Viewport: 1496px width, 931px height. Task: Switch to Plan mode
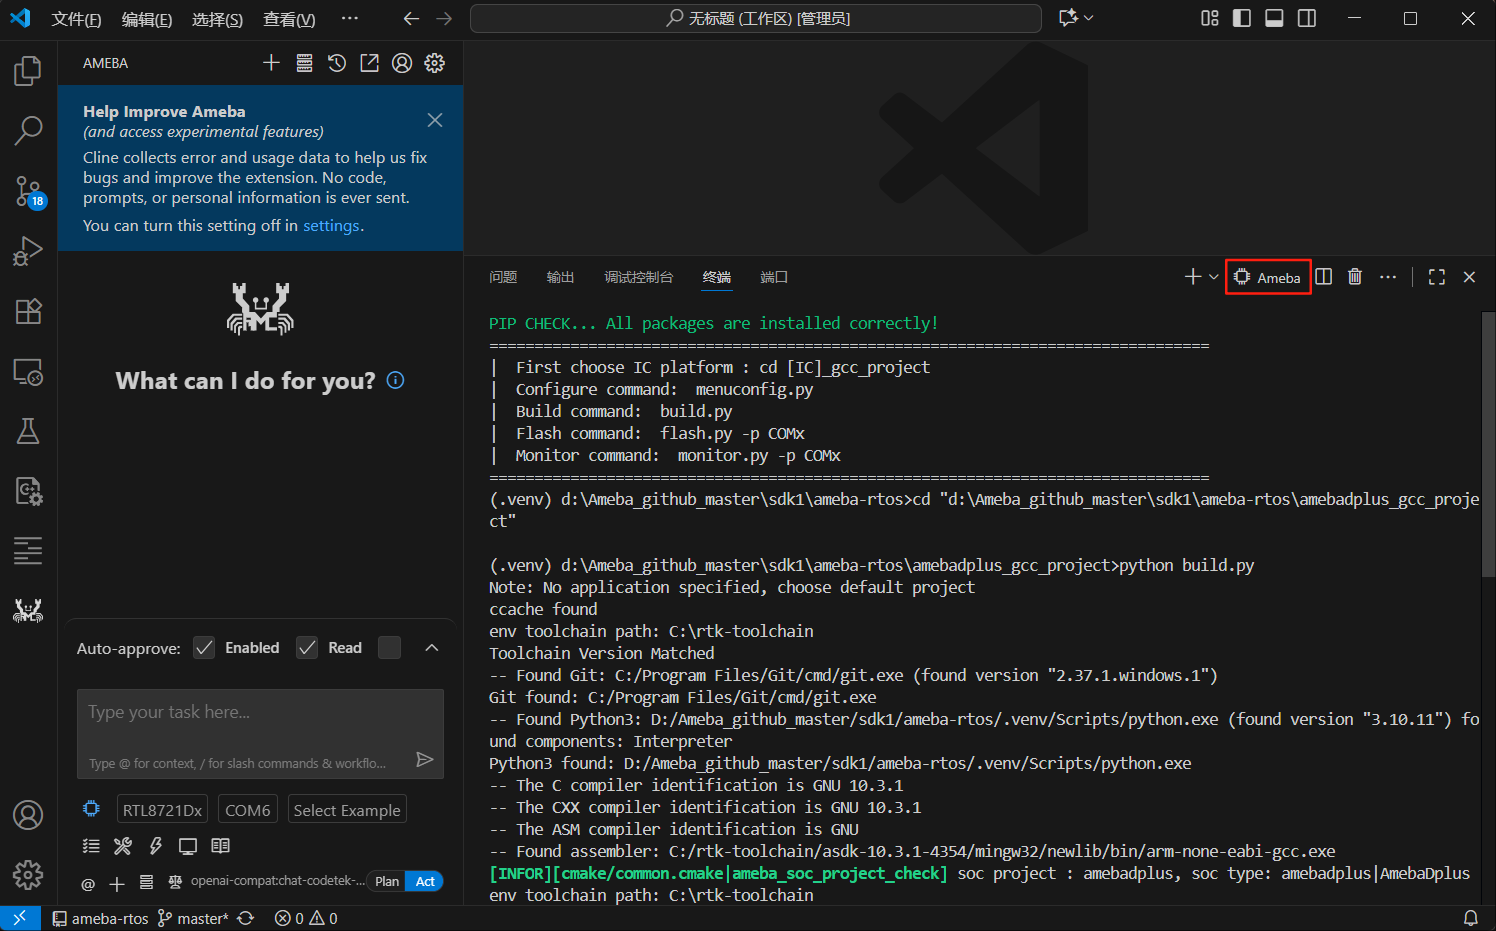pyautogui.click(x=387, y=881)
